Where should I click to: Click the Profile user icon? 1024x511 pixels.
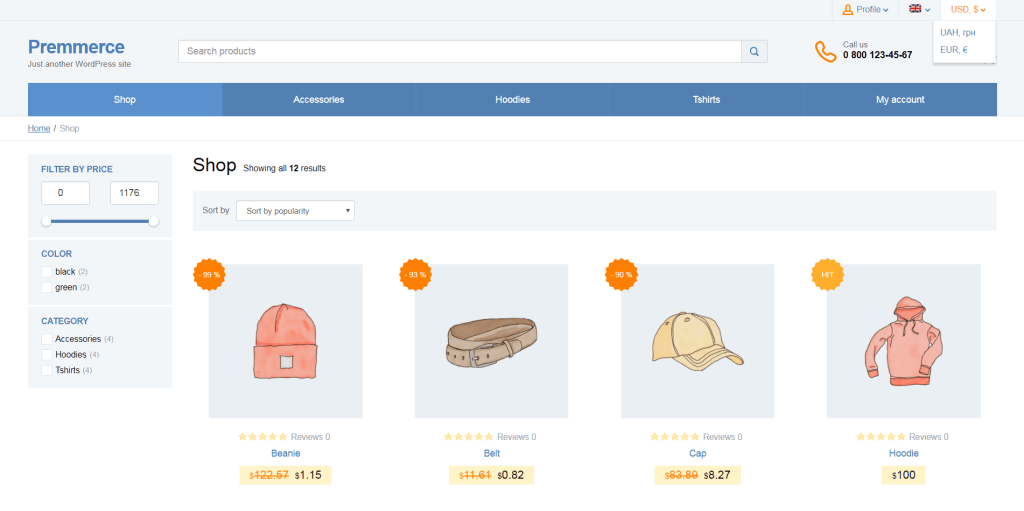point(848,10)
